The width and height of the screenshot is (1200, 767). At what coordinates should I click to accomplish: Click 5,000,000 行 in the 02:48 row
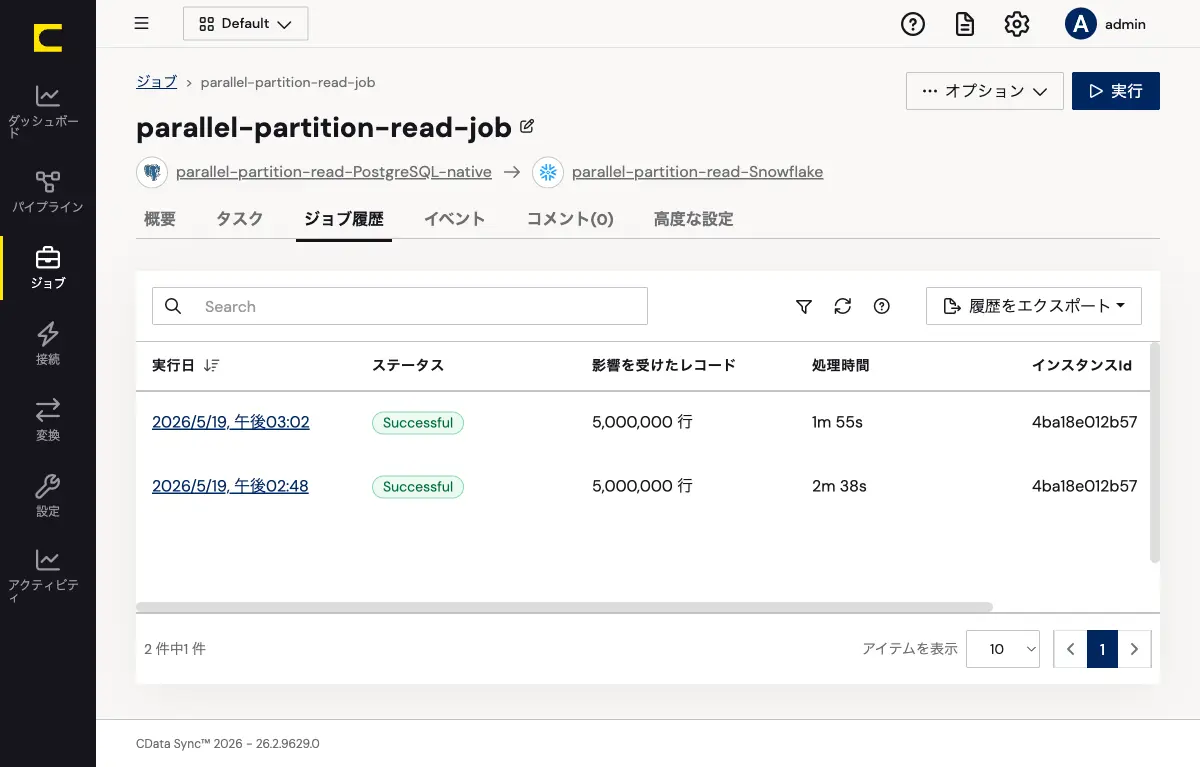(642, 487)
